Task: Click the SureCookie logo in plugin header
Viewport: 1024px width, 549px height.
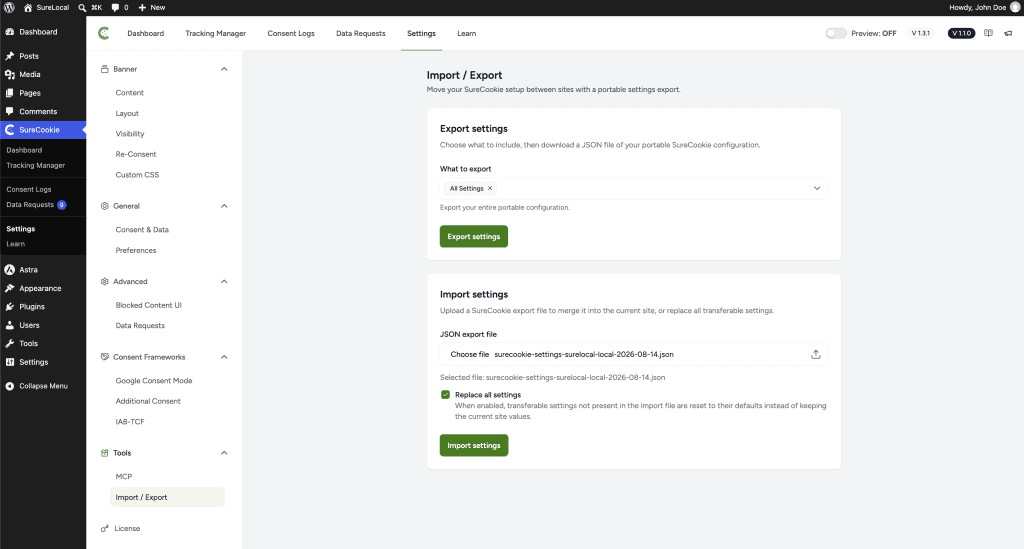Action: pyautogui.click(x=104, y=33)
